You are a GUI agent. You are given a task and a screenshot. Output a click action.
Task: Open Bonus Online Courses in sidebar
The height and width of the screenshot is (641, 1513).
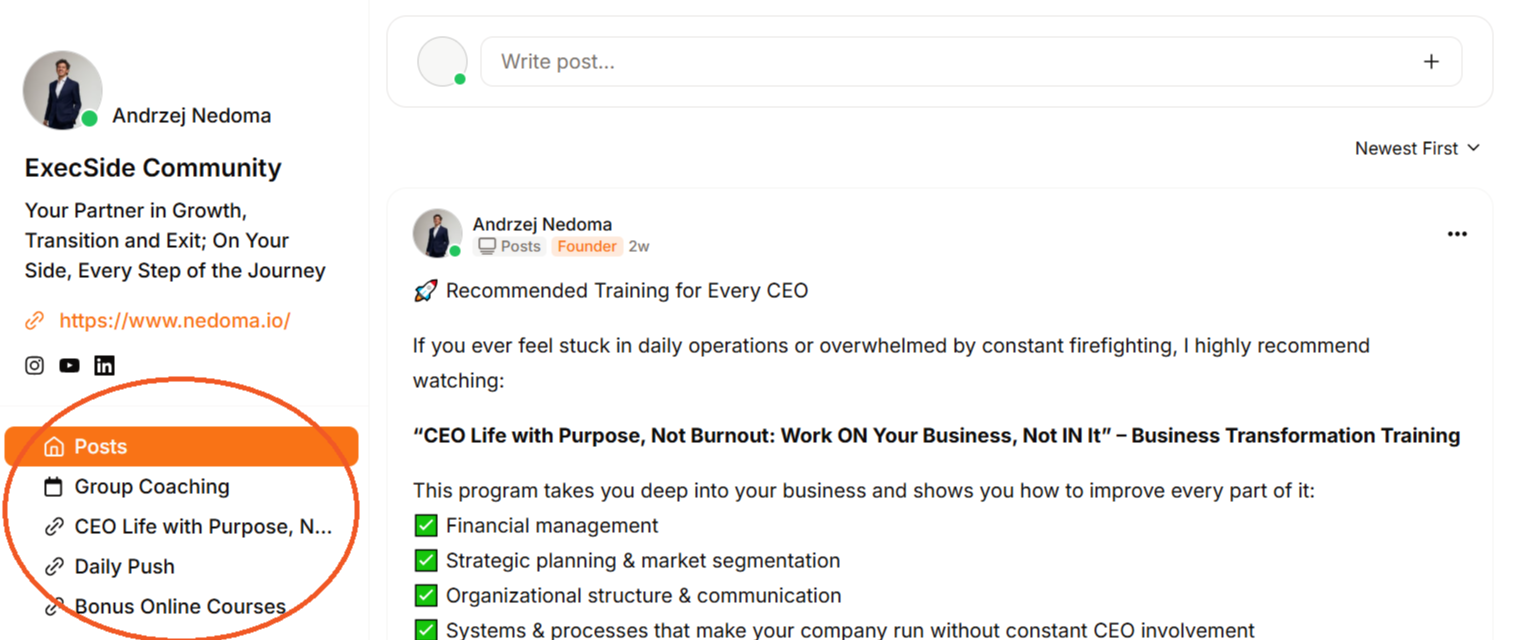point(180,607)
